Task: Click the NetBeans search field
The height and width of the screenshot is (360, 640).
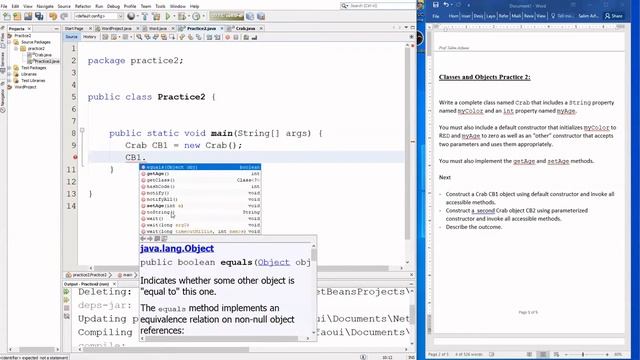Action: [x=377, y=6]
